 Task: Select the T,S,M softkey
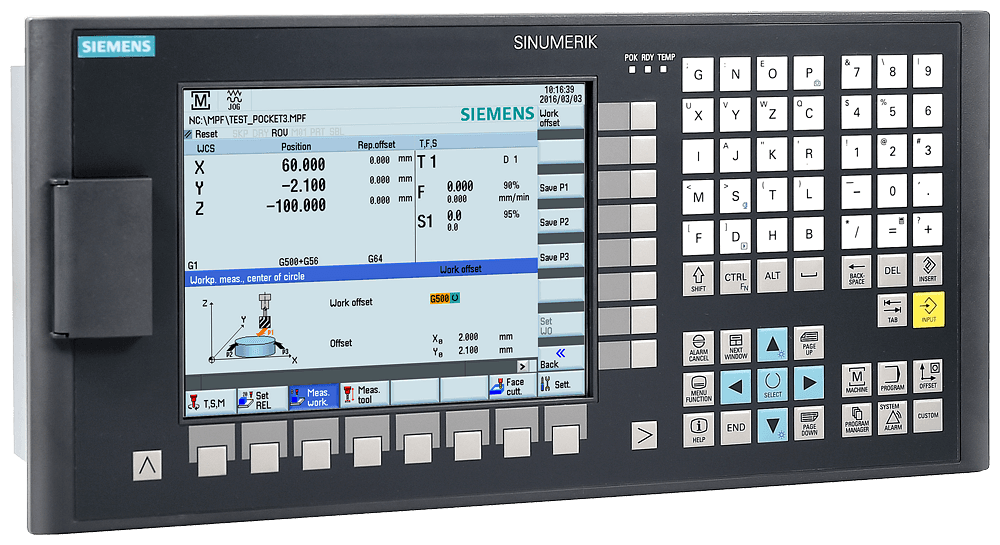coord(210,402)
